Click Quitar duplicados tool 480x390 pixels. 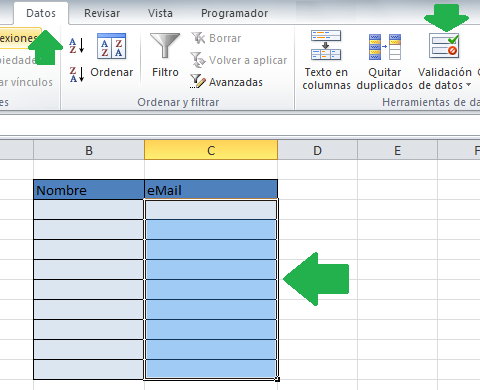(385, 61)
